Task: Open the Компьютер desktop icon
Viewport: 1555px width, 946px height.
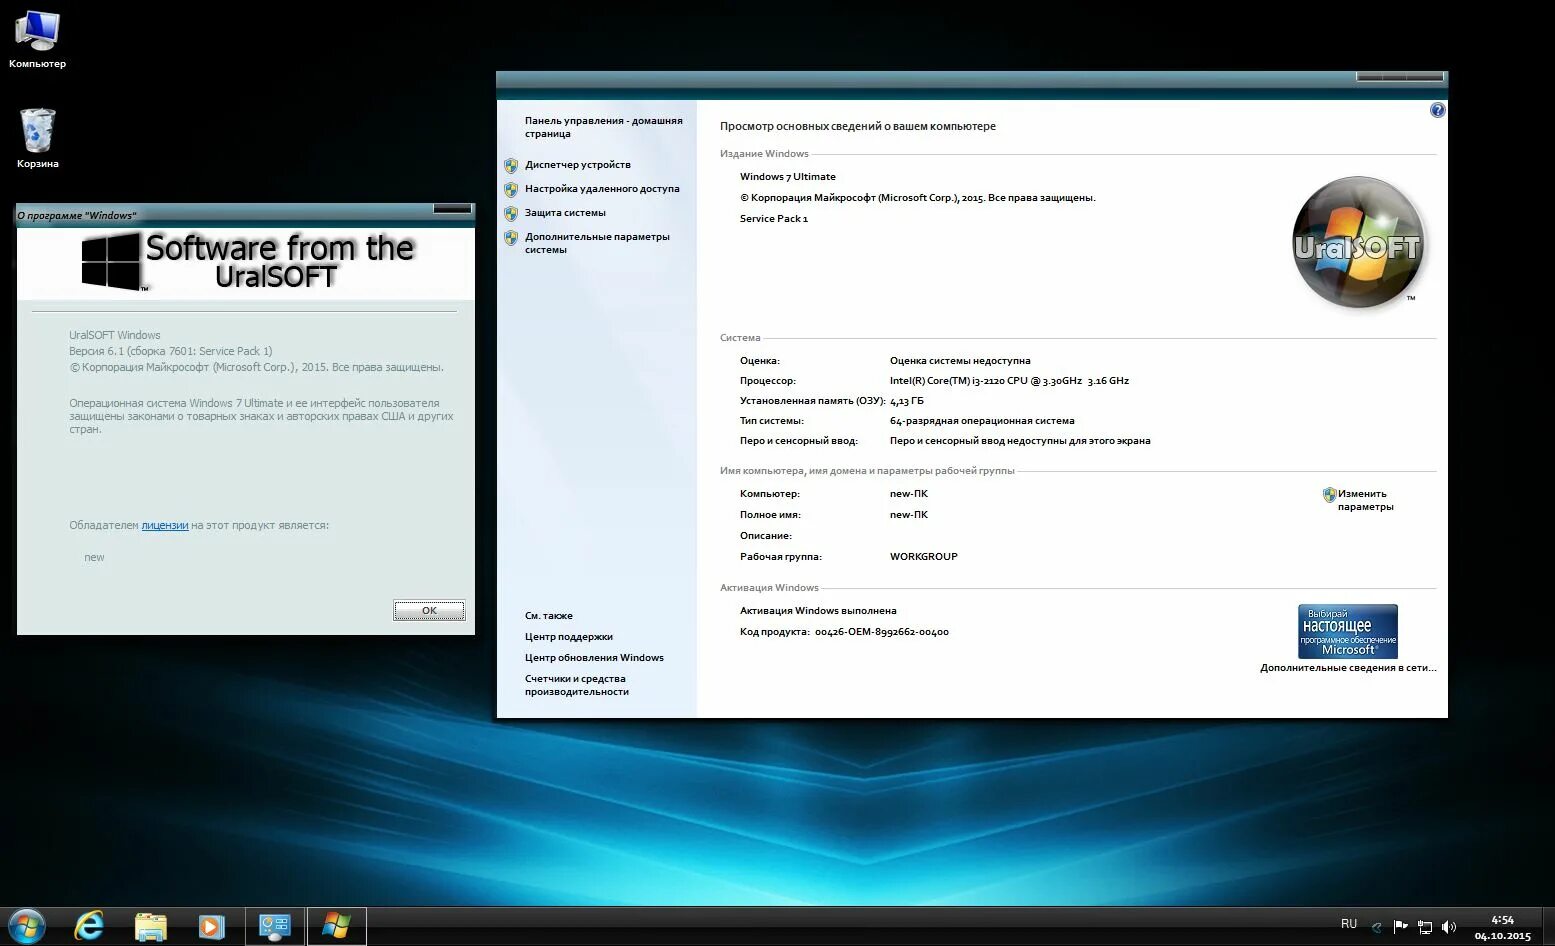Action: 37,40
